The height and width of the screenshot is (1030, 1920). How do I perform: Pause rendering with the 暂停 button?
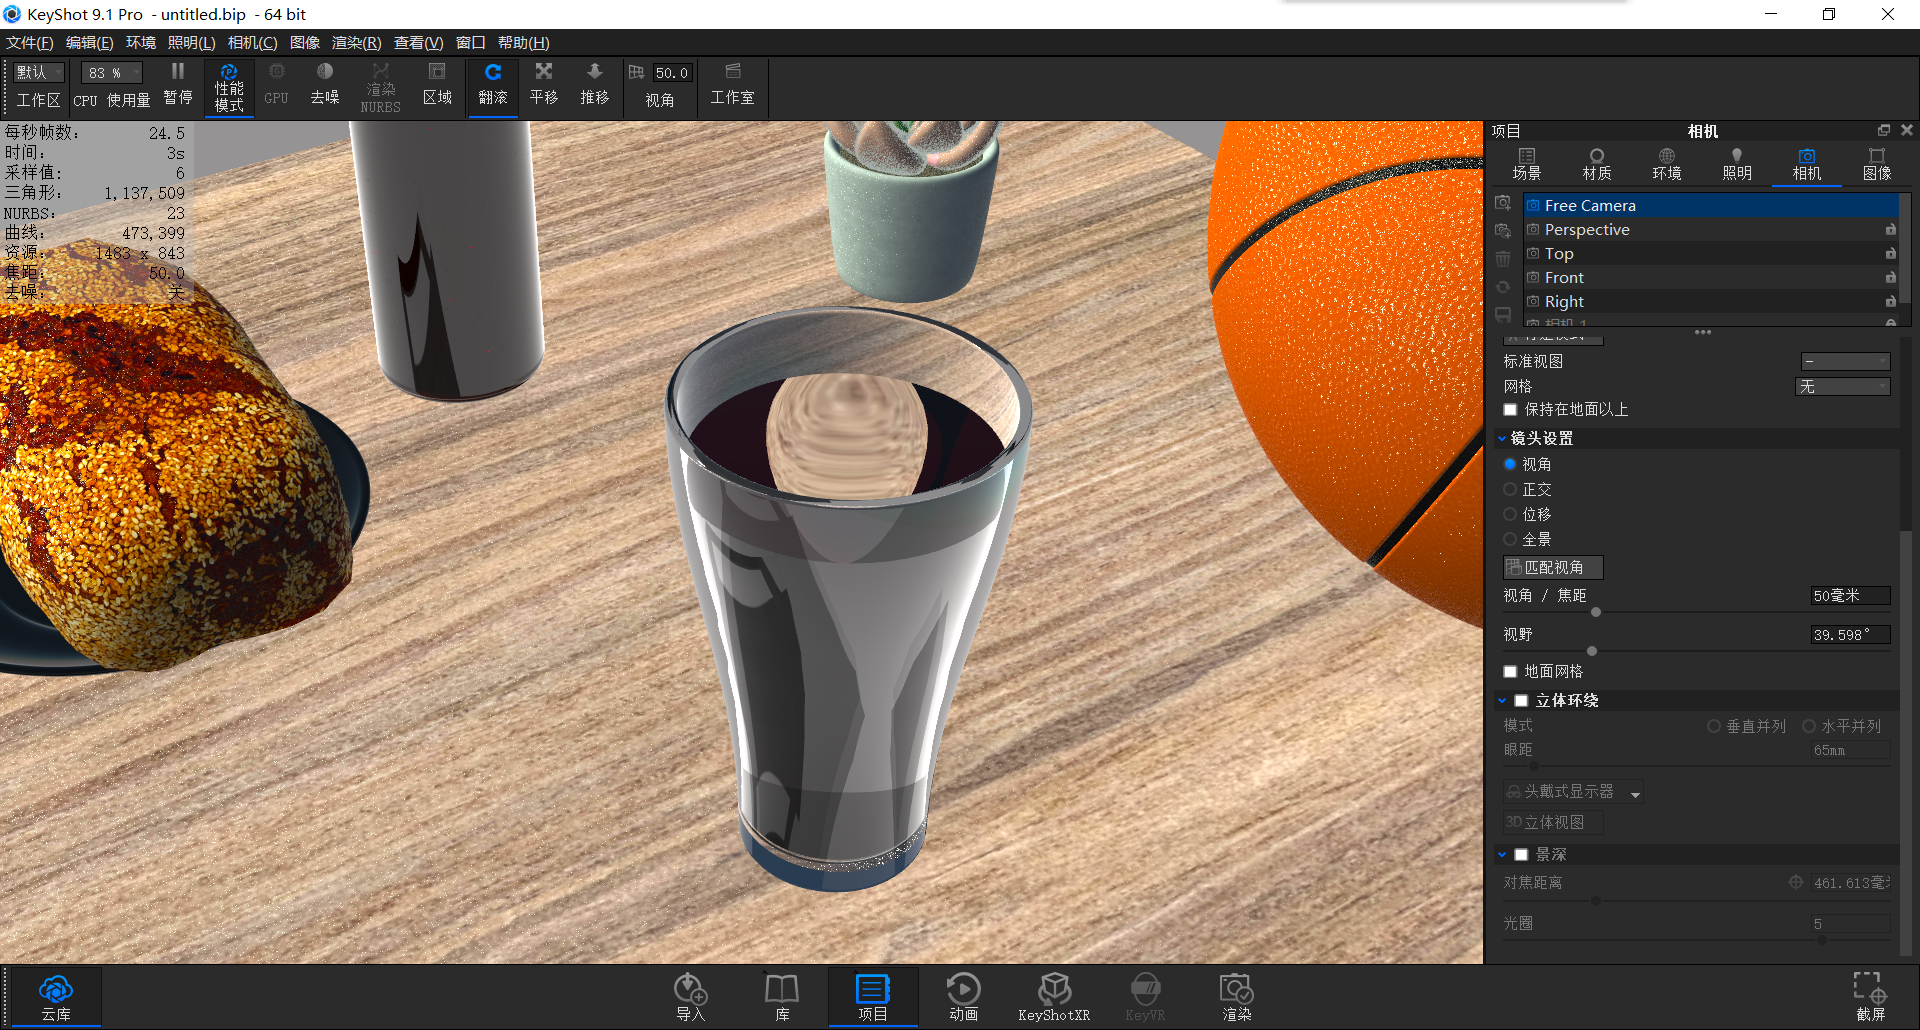(x=177, y=85)
